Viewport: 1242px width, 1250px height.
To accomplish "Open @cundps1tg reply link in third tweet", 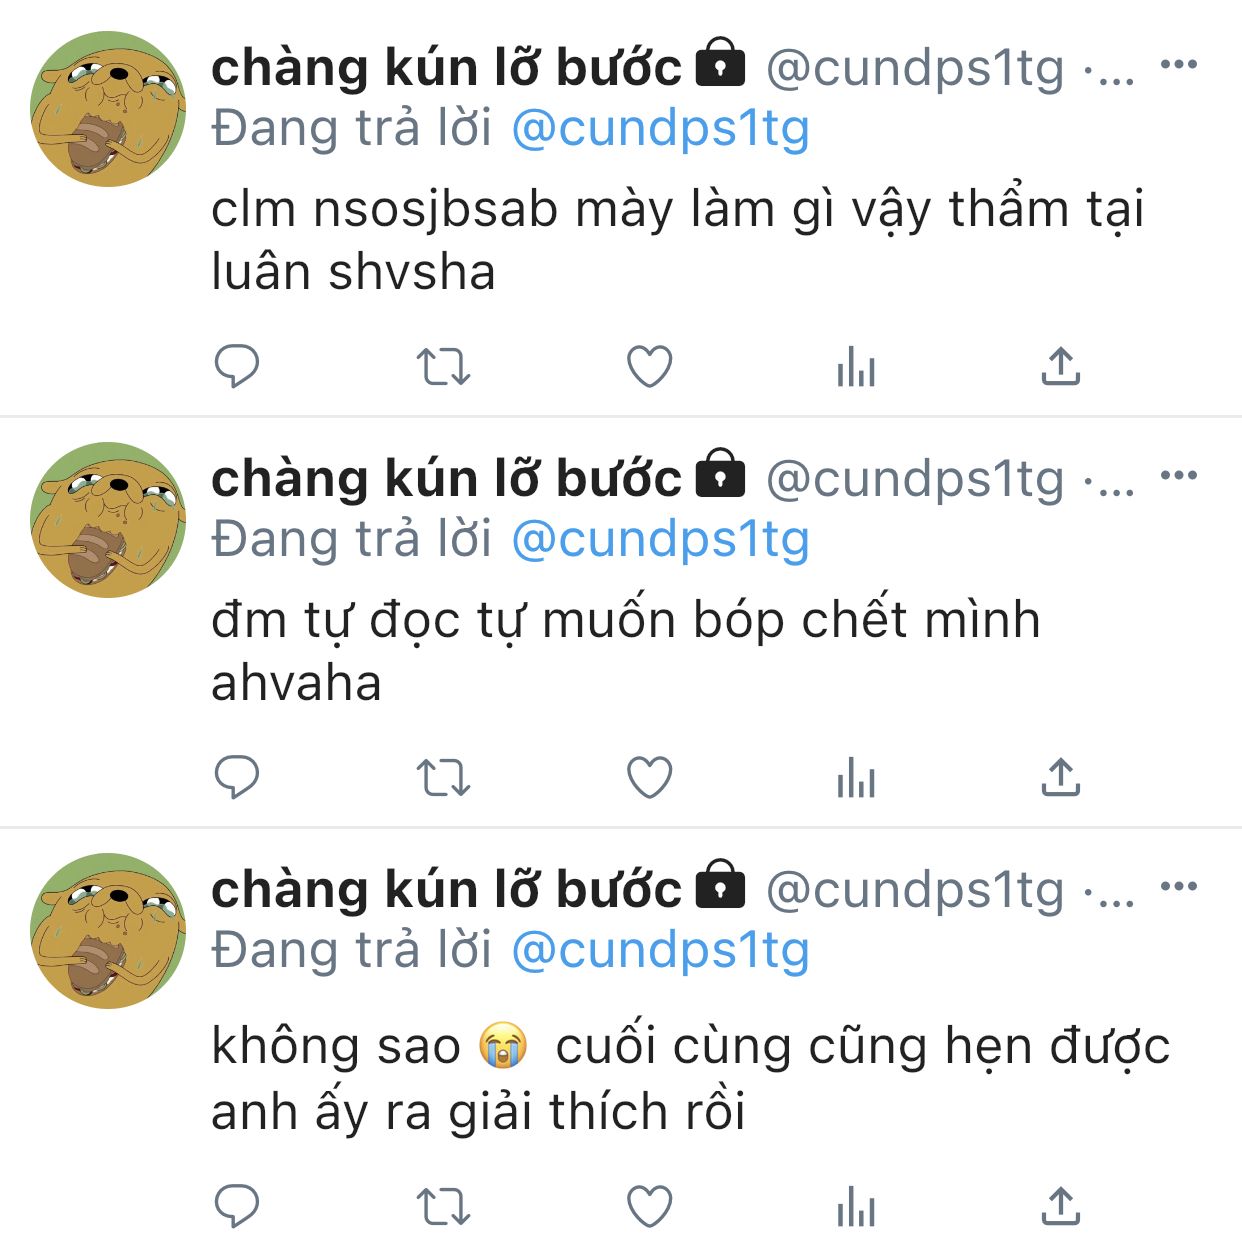I will pyautogui.click(x=660, y=951).
